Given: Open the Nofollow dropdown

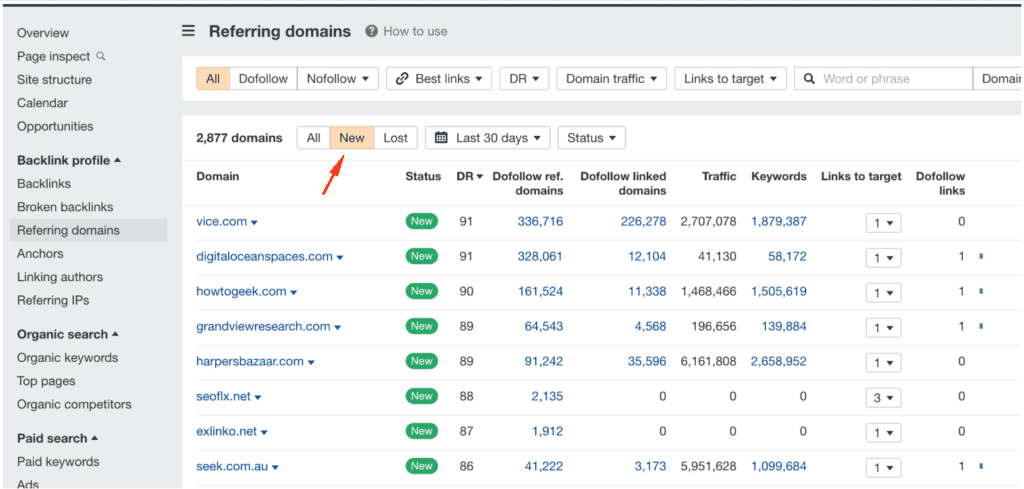Looking at the screenshot, I should (x=338, y=79).
